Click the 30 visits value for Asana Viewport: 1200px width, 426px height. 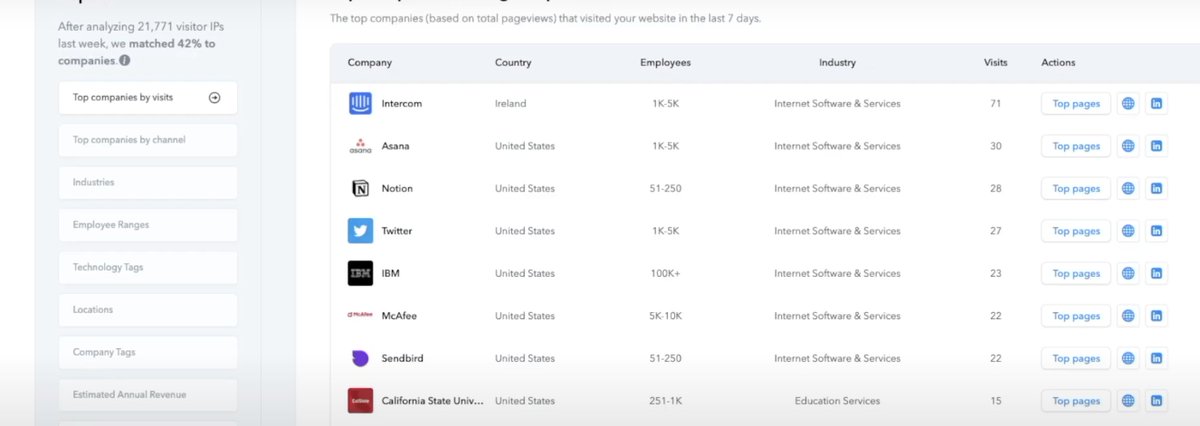[x=995, y=146]
